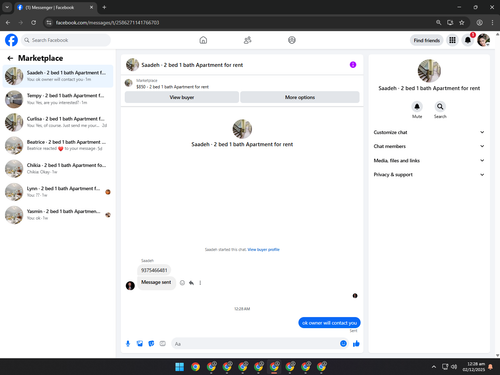Choose a sticker from the composer
This screenshot has height=375, width=500.
pyautogui.click(x=151, y=344)
